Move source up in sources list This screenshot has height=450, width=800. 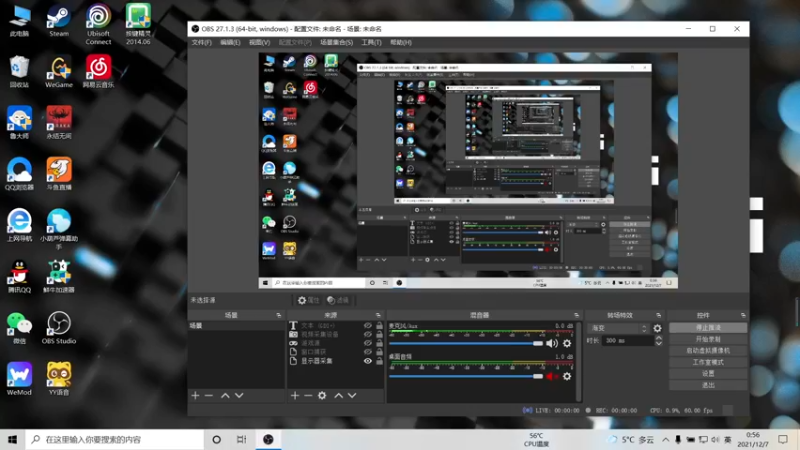(338, 395)
